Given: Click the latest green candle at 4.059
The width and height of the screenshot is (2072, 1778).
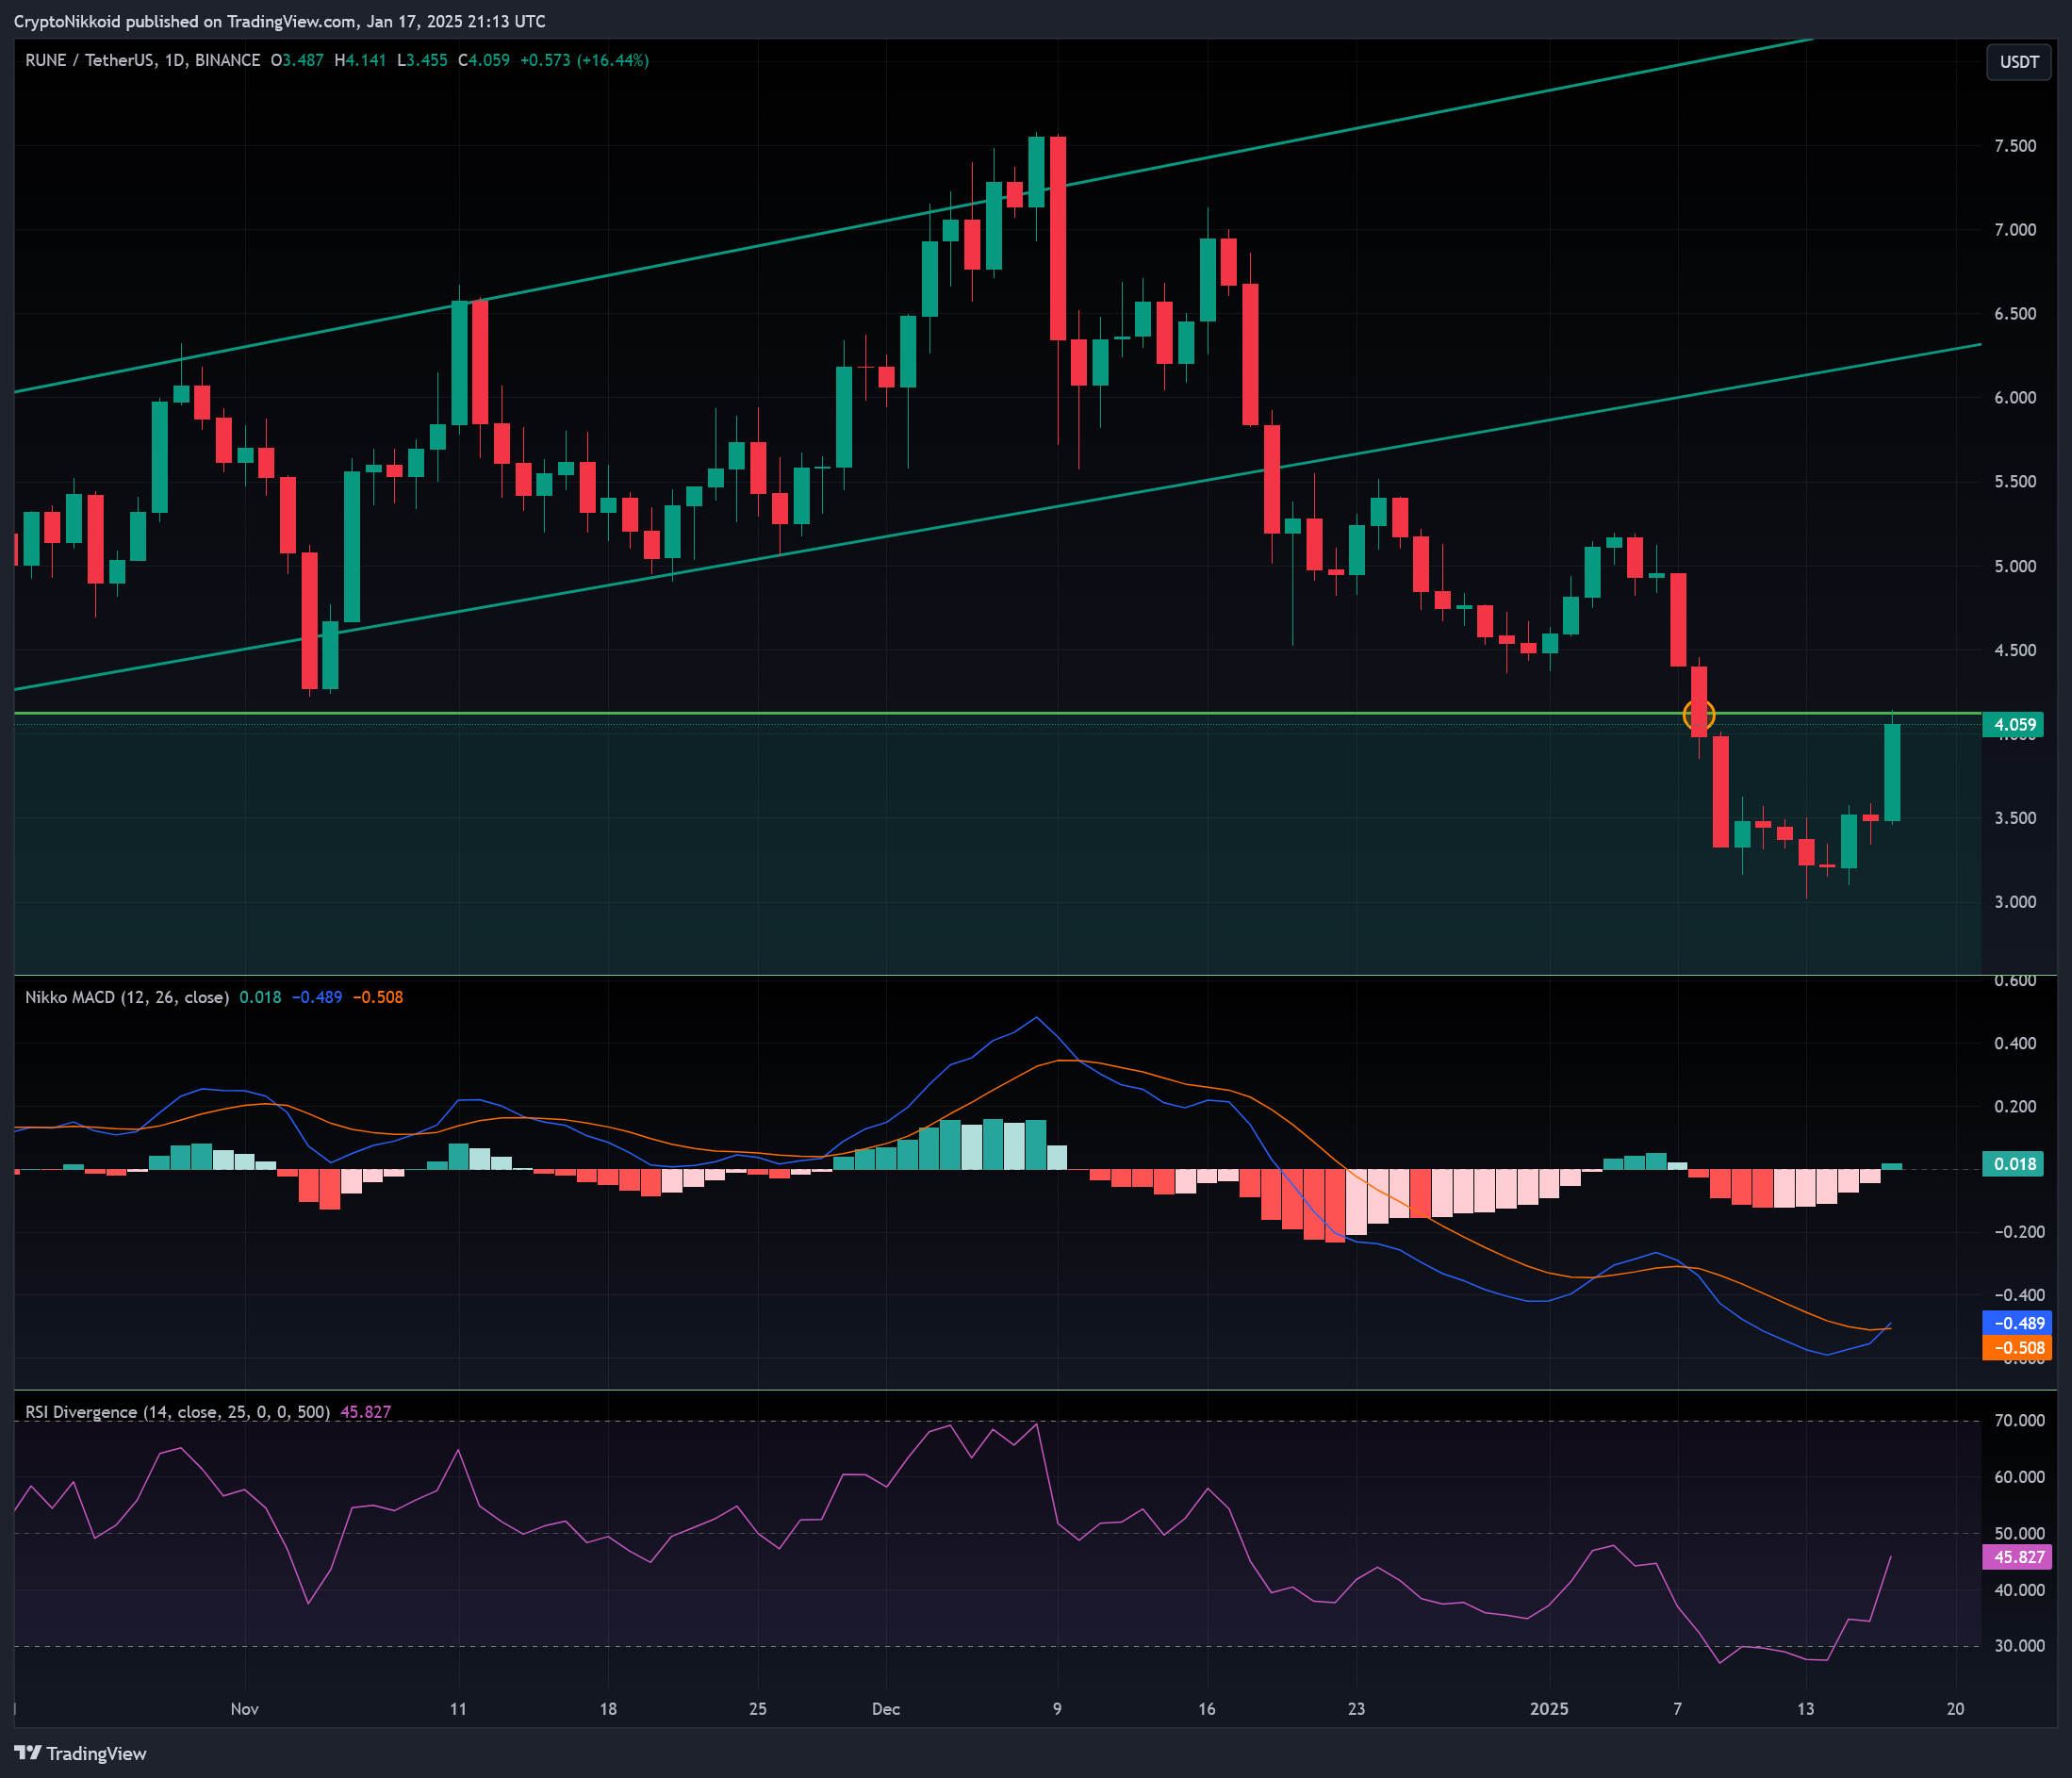Looking at the screenshot, I should [1892, 773].
